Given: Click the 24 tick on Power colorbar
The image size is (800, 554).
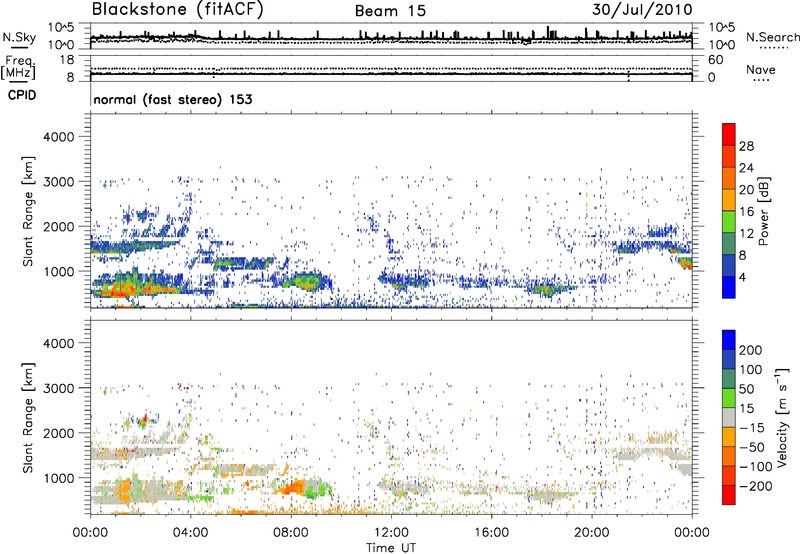Looking at the screenshot, I should [746, 168].
